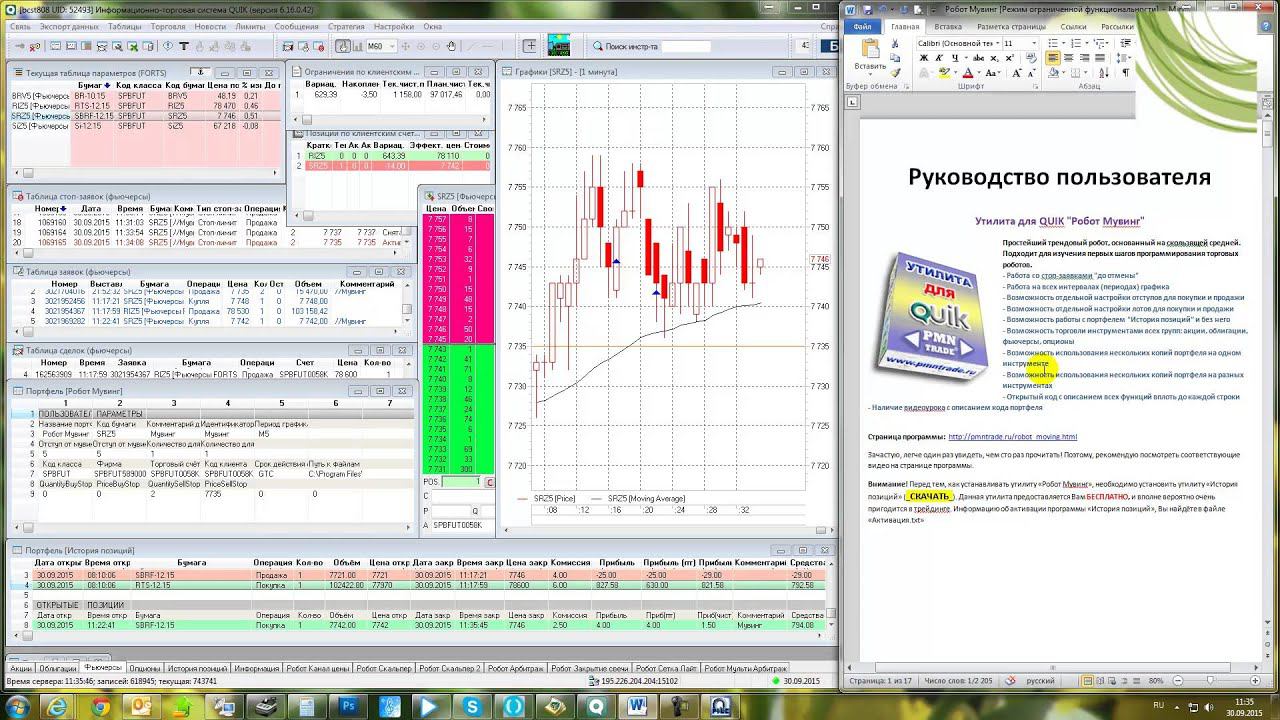Click the Поиск инстр-та search field
1280x720 pixels.
686,46
